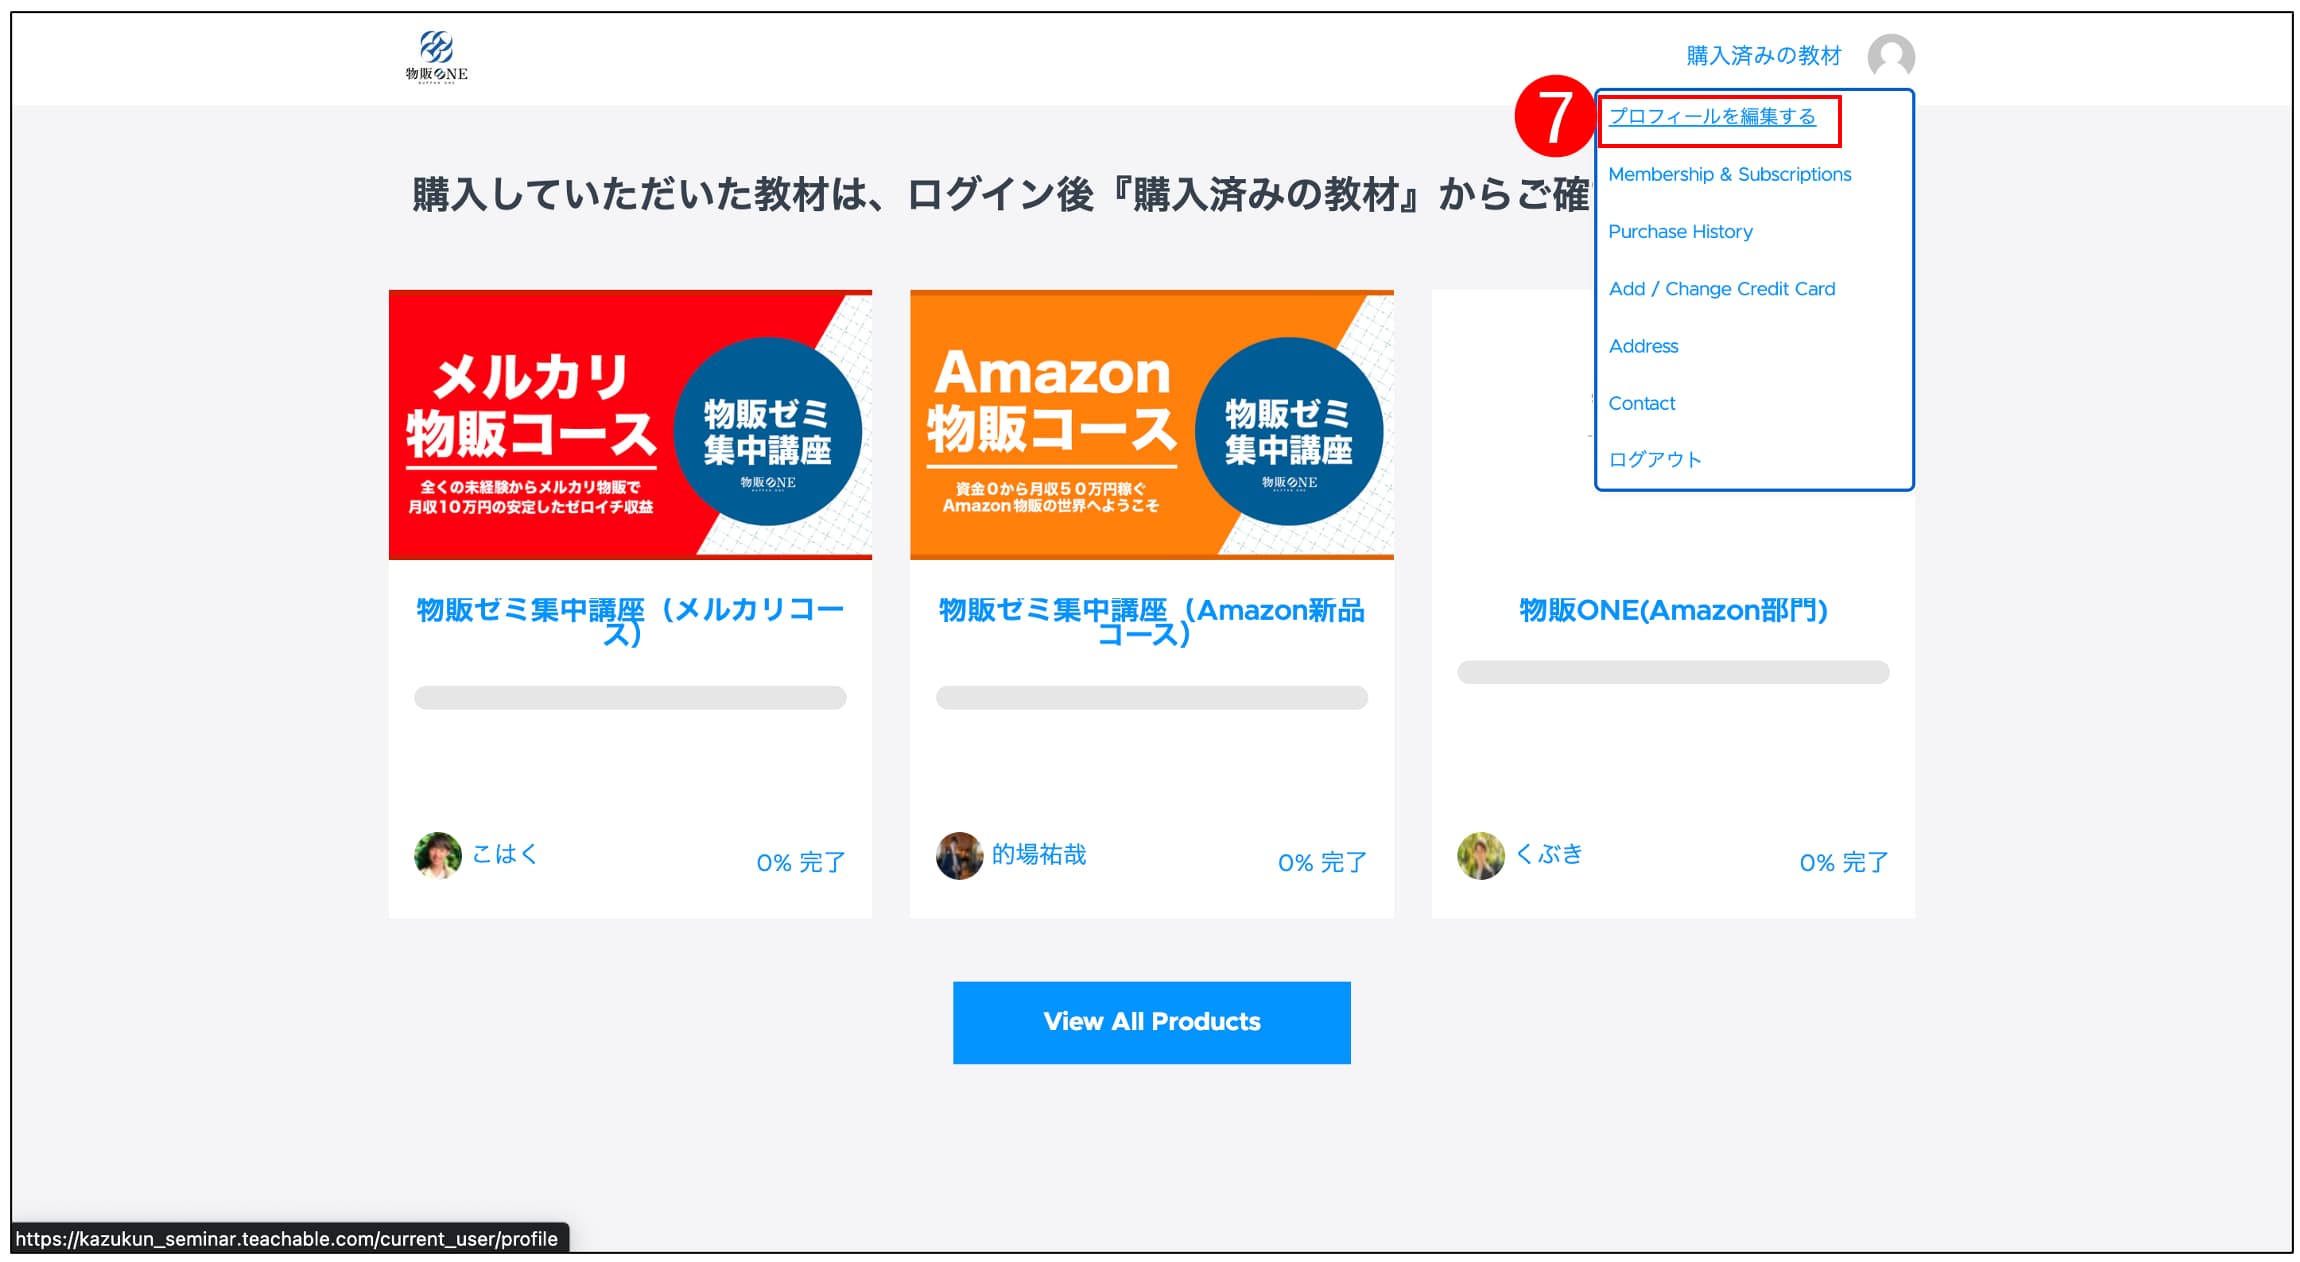Click ログアウト to sign out
Viewport: 2300px width, 1262px height.
1655,460
